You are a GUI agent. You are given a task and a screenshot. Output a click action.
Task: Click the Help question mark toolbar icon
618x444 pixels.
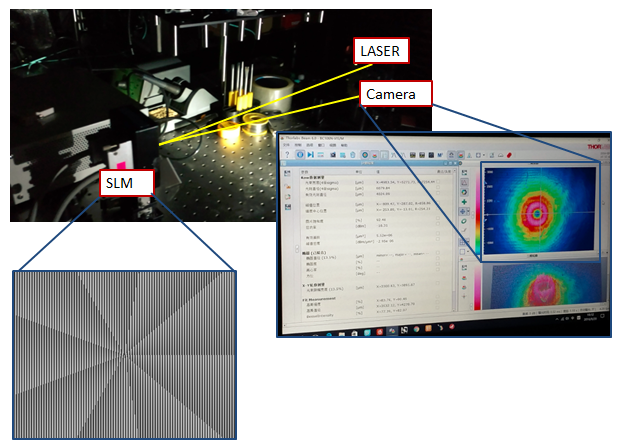287,155
